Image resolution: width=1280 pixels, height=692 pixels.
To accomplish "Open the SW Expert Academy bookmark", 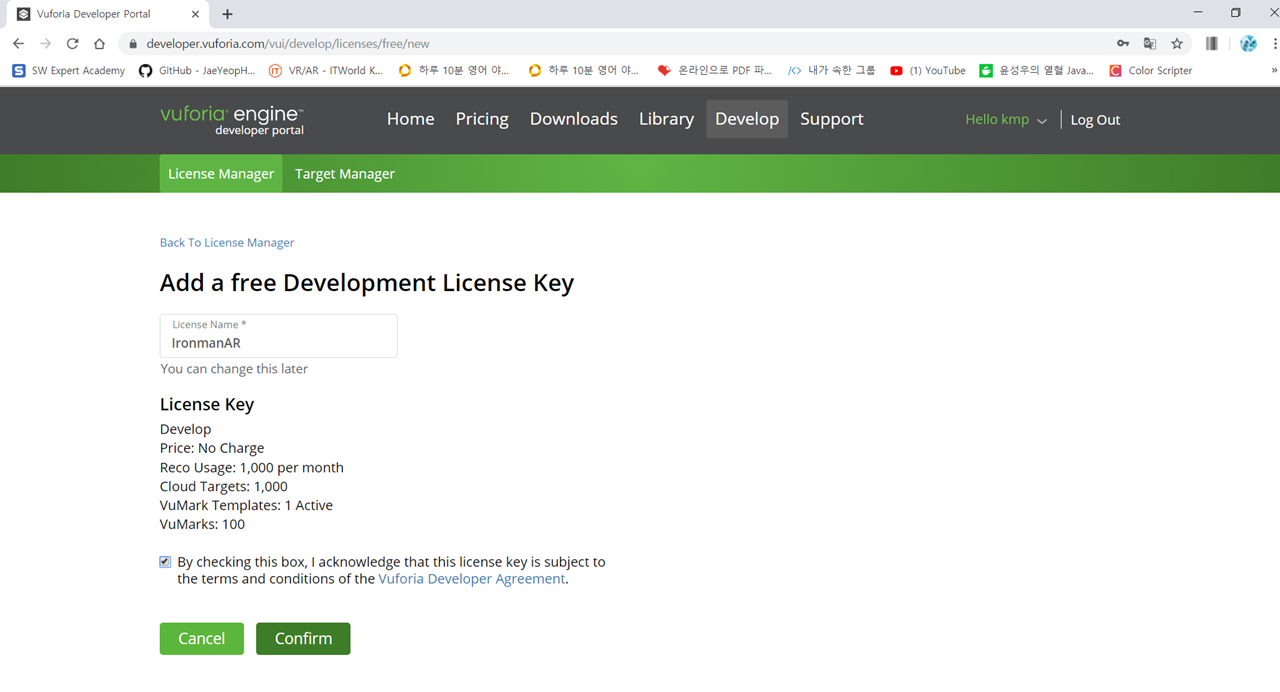I will point(68,71).
